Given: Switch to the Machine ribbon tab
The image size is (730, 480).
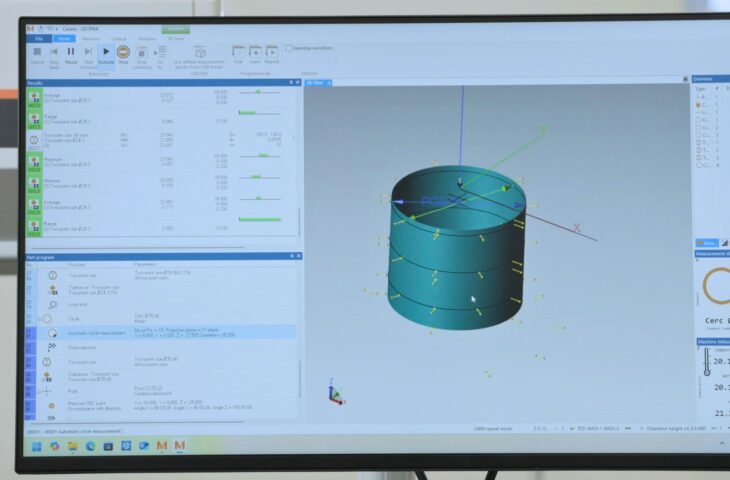Looking at the screenshot, I should [x=90, y=39].
